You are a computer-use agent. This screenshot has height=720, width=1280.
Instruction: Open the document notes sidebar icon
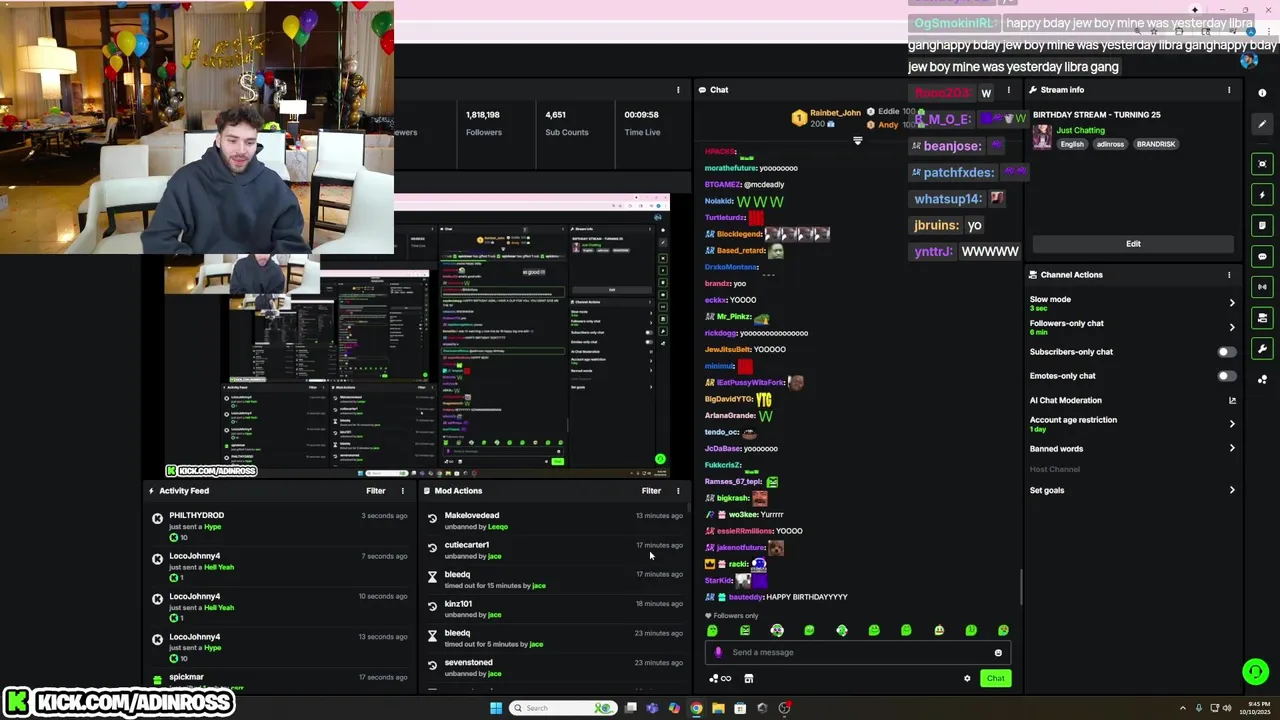tap(1262, 226)
